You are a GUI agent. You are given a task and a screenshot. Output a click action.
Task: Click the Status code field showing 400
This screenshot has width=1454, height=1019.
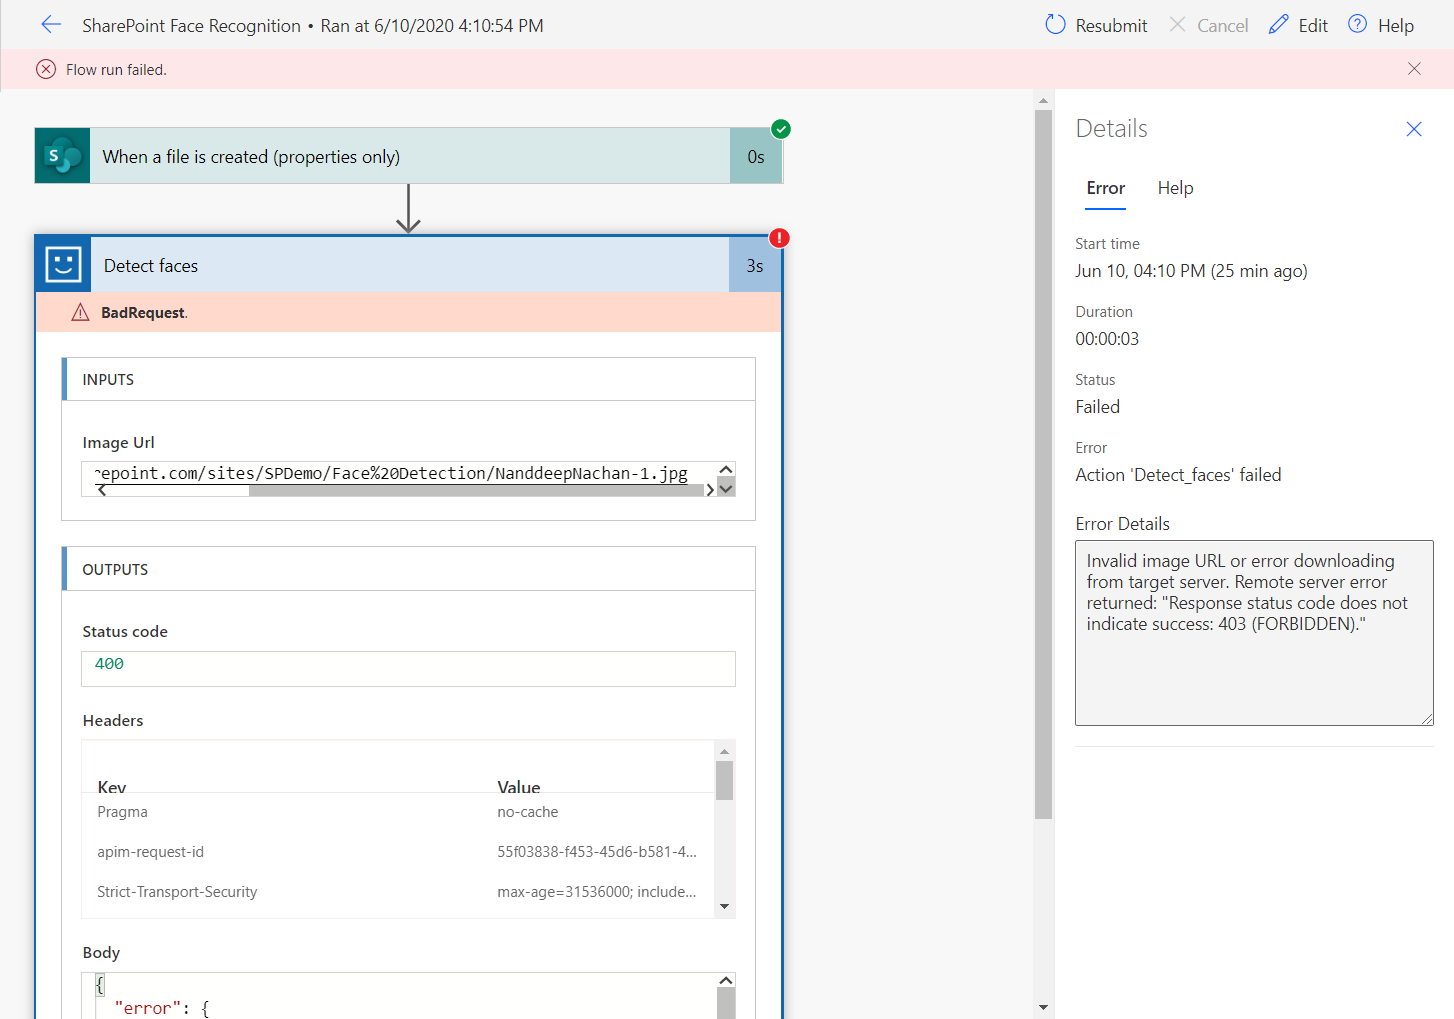click(408, 668)
